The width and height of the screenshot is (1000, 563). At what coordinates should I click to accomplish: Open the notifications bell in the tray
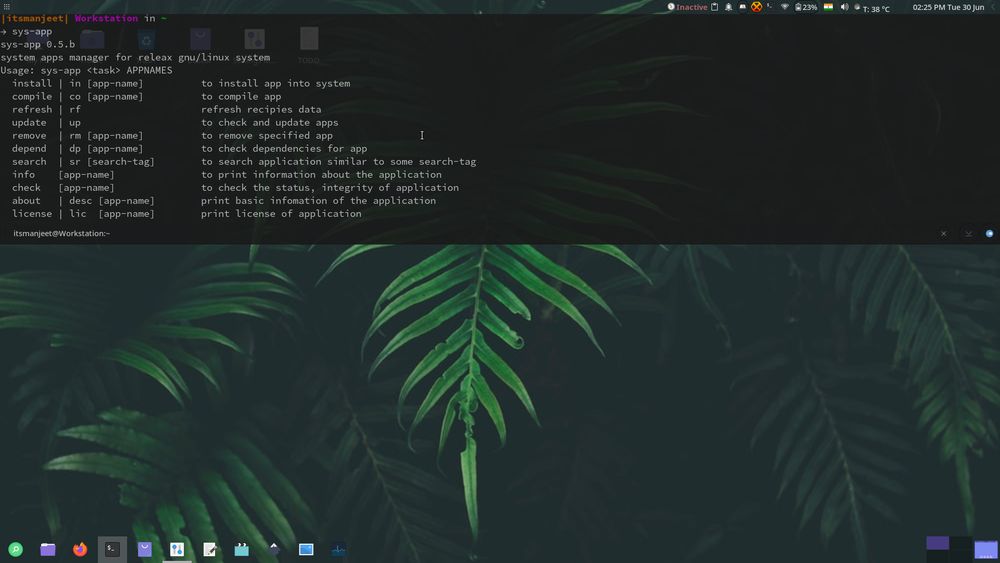[729, 7]
